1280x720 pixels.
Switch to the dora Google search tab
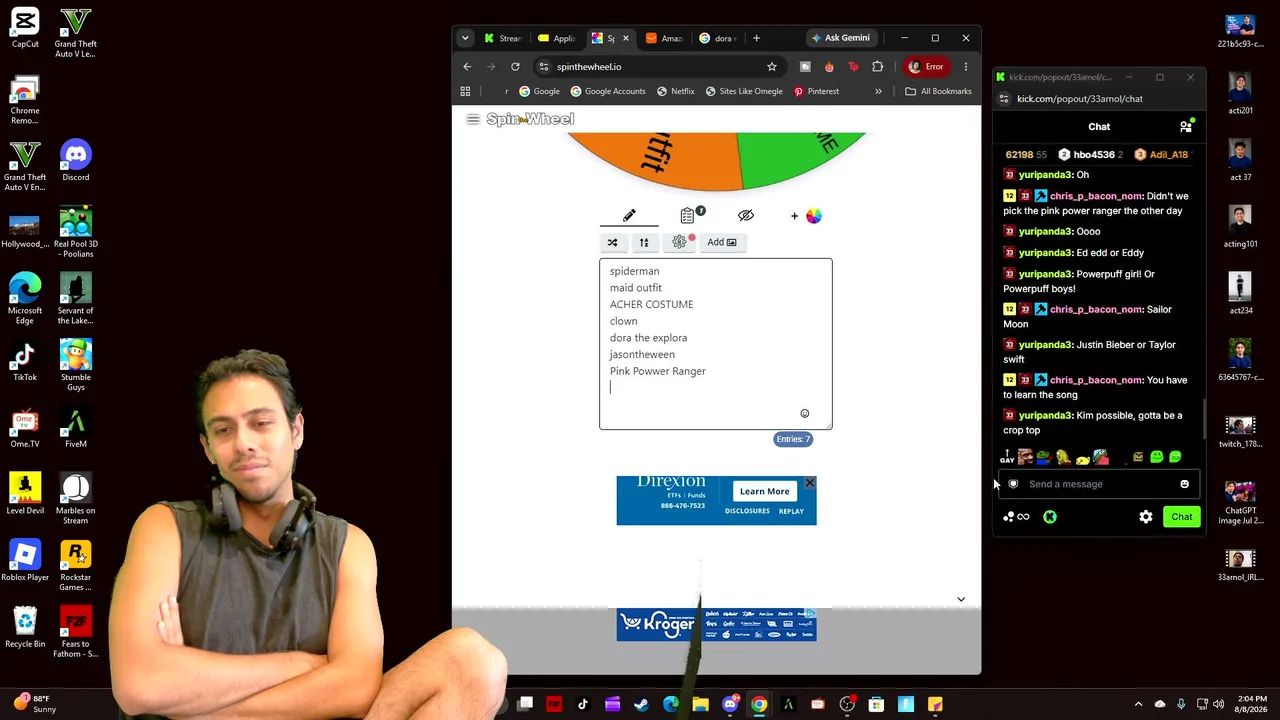(x=717, y=38)
